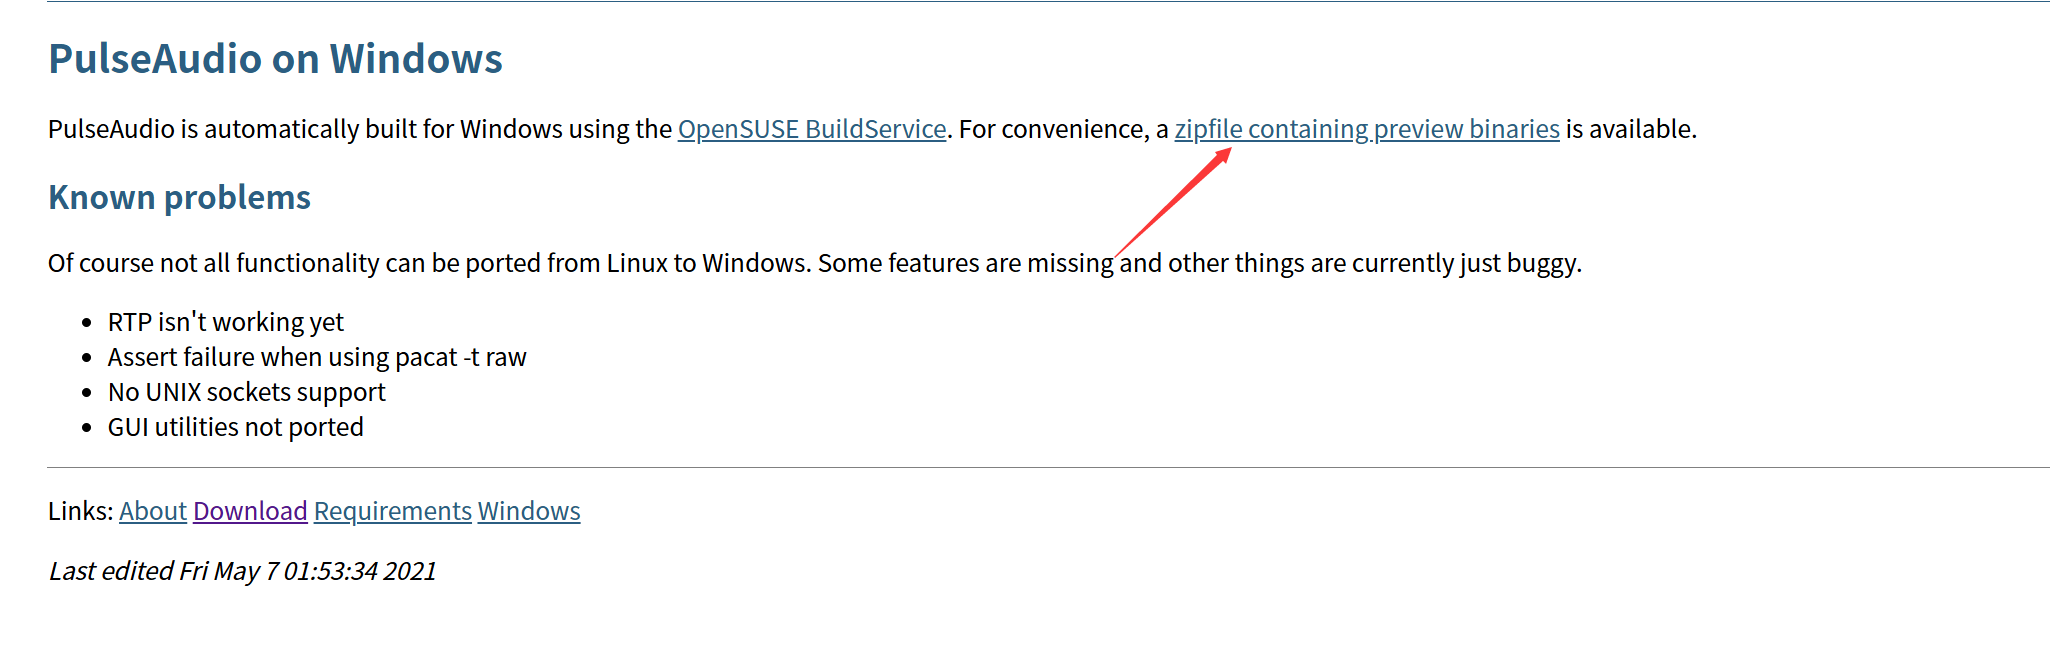Viewport: 2050px width, 648px height.
Task: Open the OpenSUSE BuildService link
Action: pyautogui.click(x=811, y=129)
